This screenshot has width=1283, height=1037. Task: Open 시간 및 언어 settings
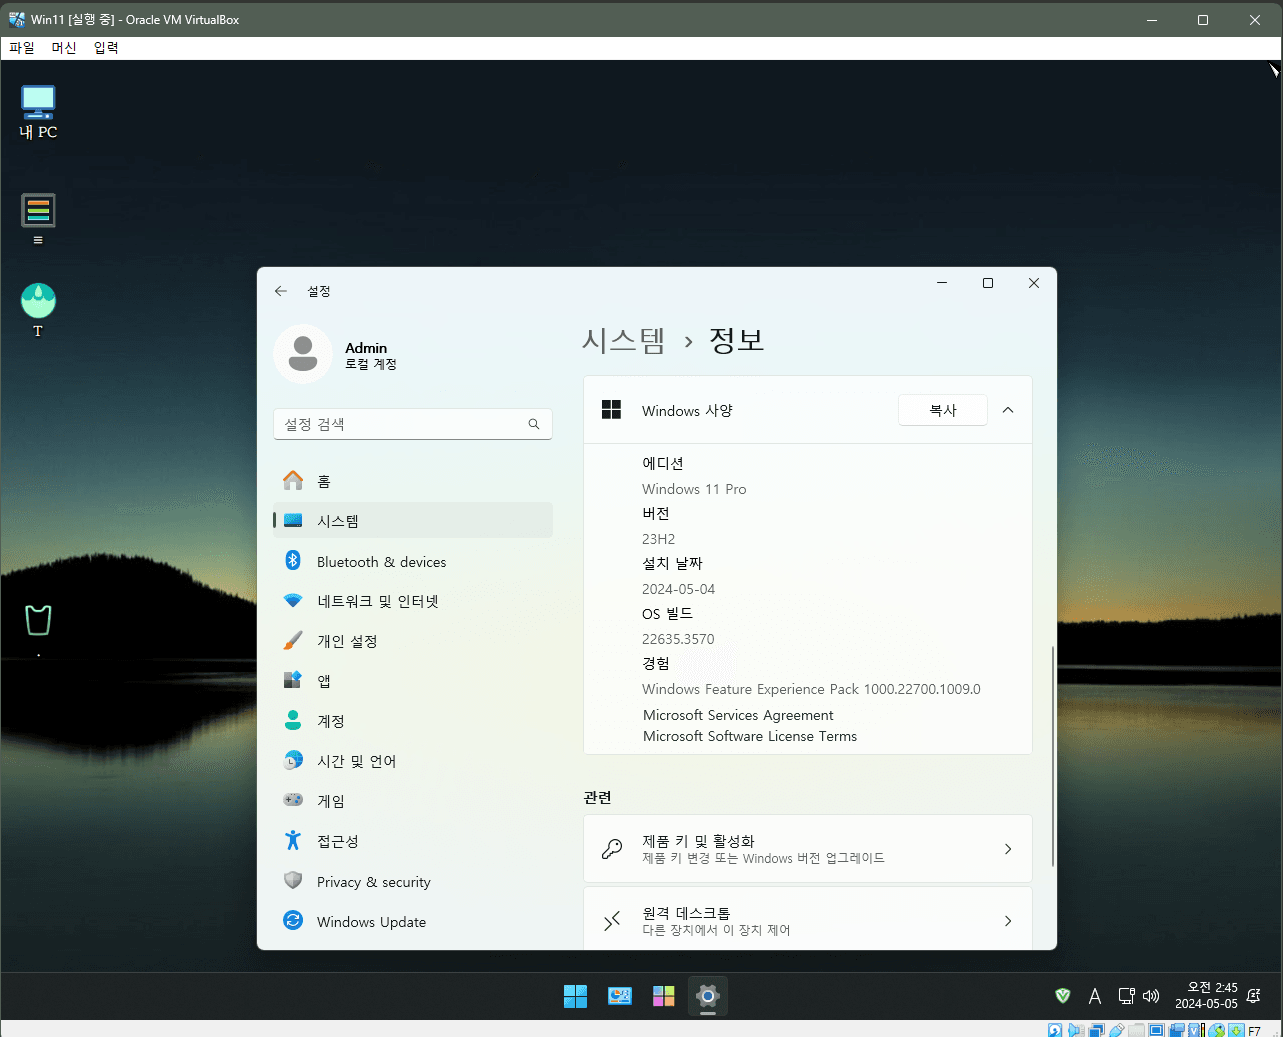(x=412, y=761)
